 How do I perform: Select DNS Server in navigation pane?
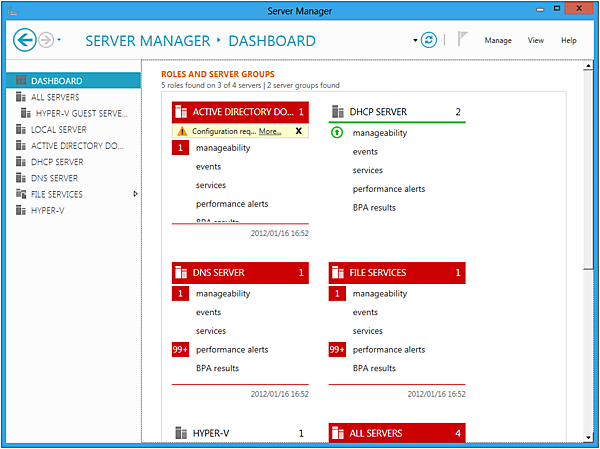click(x=54, y=178)
